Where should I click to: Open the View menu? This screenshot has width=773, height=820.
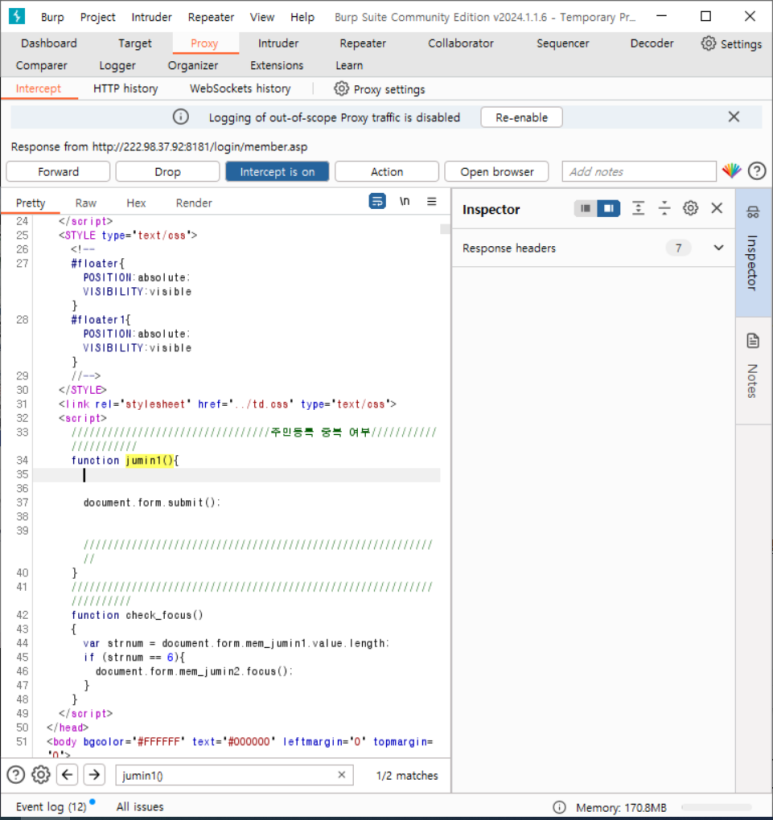(x=262, y=17)
